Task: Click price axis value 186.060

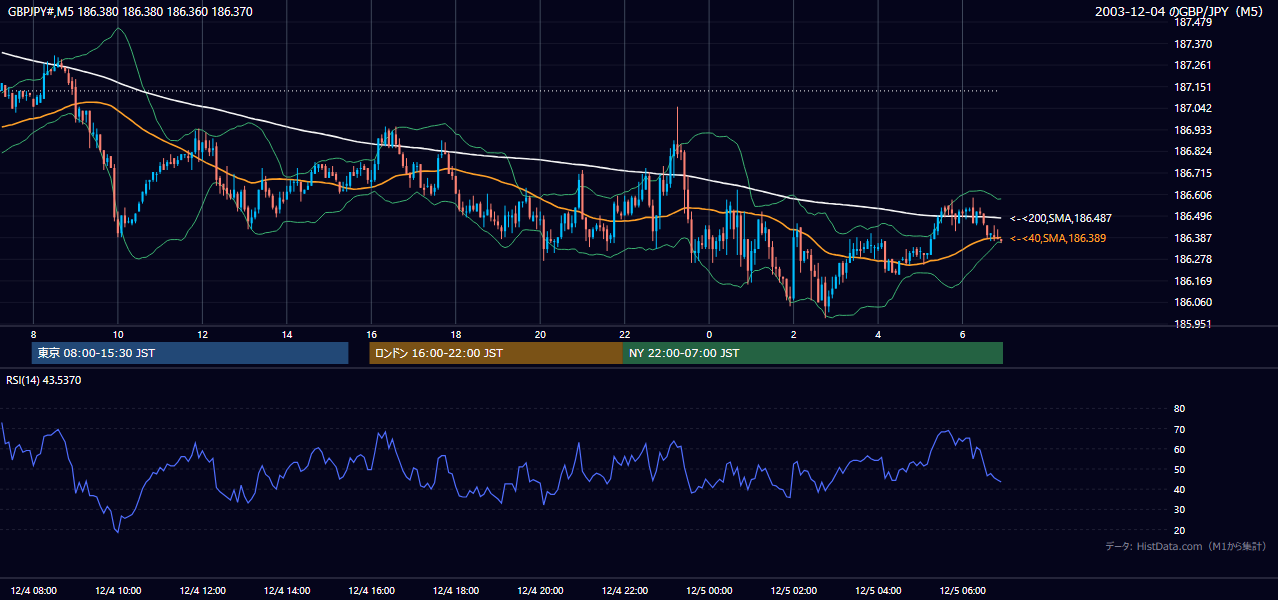Action: 1192,302
